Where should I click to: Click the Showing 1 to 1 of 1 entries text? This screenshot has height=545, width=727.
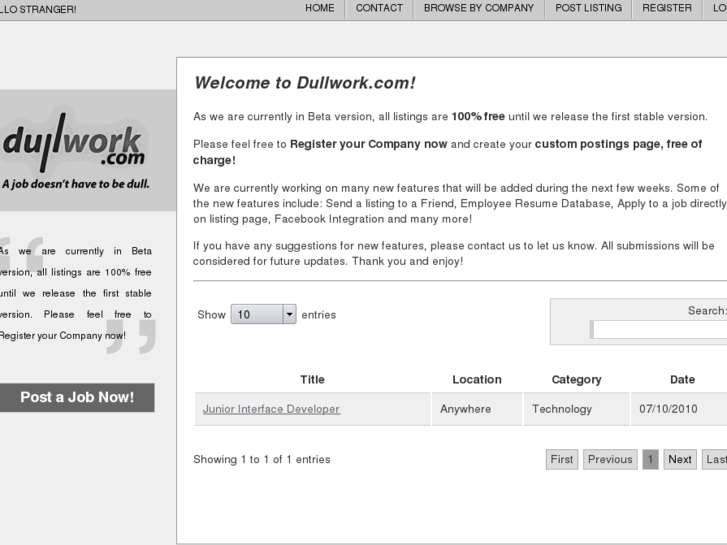262,460
